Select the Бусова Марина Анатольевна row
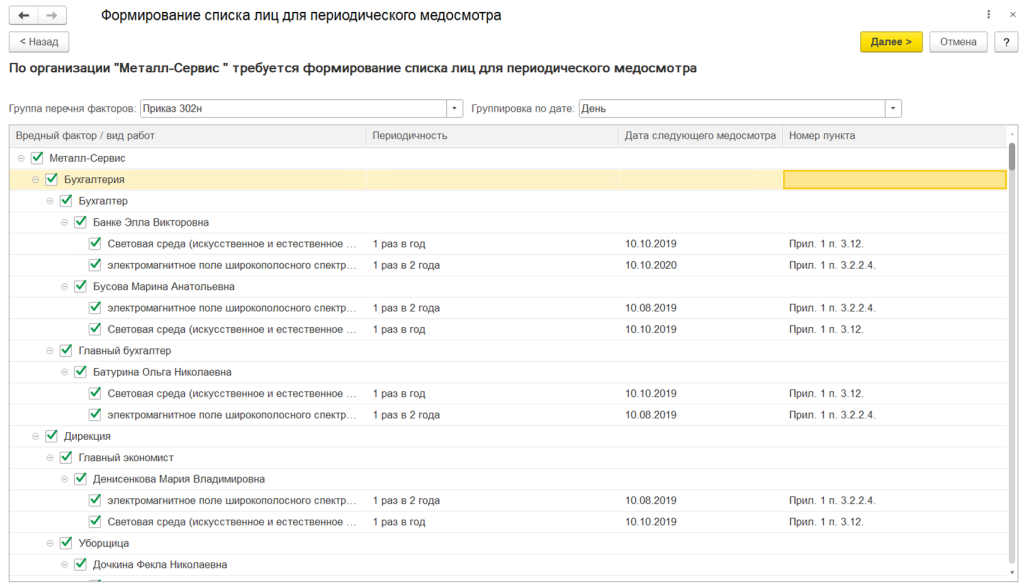 coord(508,287)
